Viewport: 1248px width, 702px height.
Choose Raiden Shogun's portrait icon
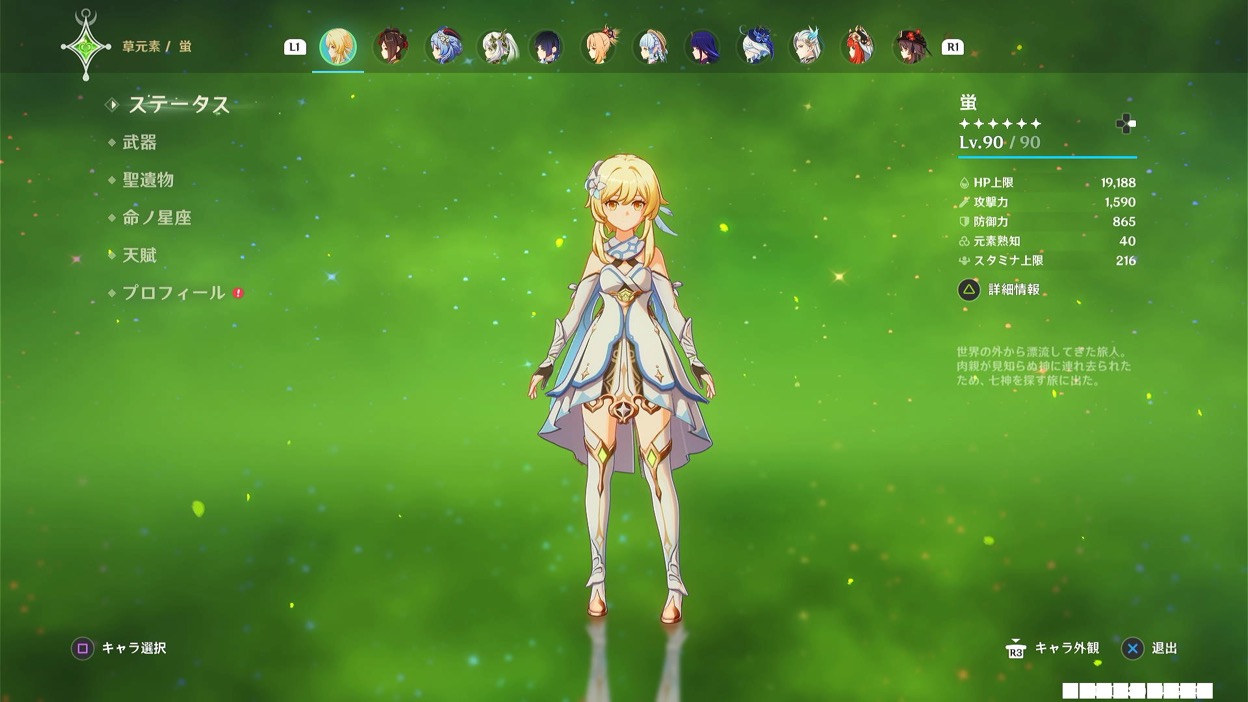pos(702,47)
